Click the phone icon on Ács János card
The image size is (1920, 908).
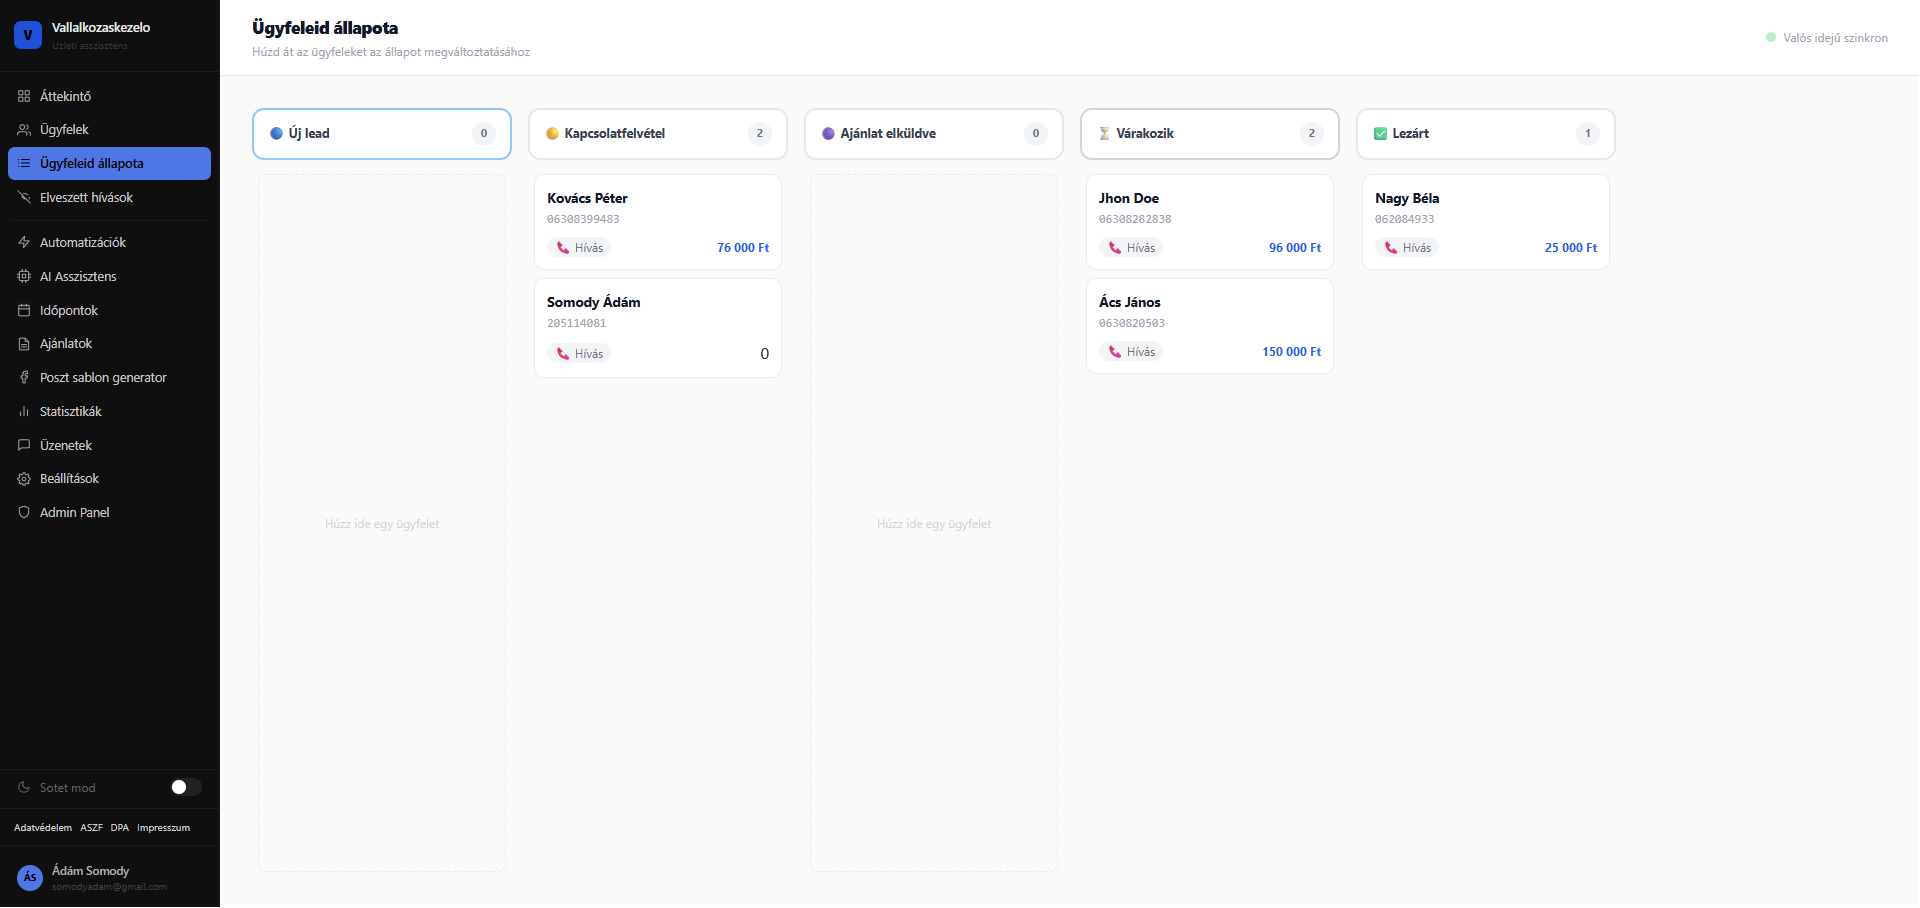point(1115,352)
